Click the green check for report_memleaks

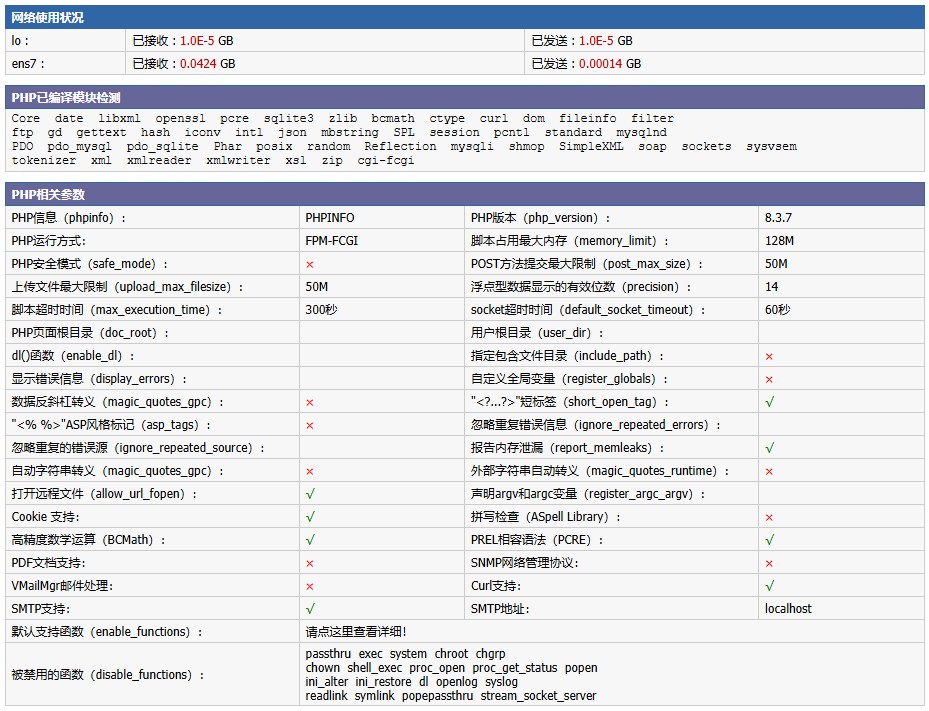pyautogui.click(x=769, y=448)
